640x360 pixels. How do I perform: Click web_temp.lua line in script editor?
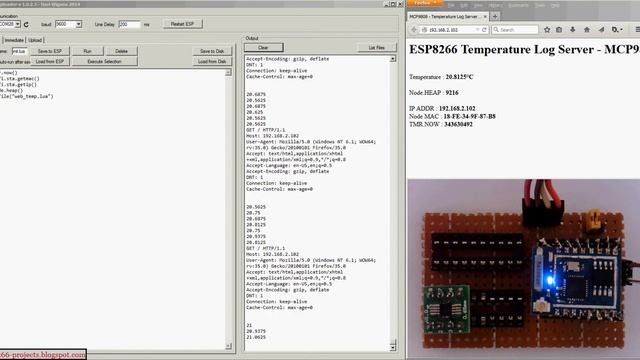27,97
